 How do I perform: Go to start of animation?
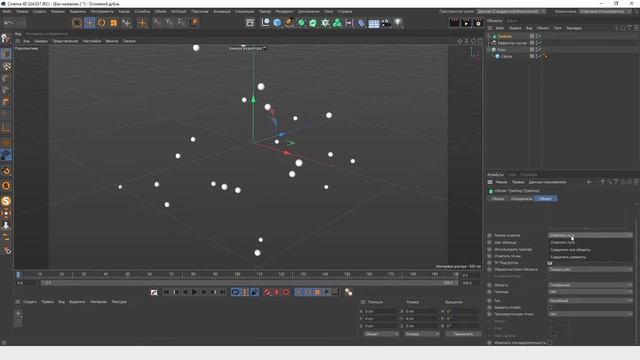pos(166,292)
